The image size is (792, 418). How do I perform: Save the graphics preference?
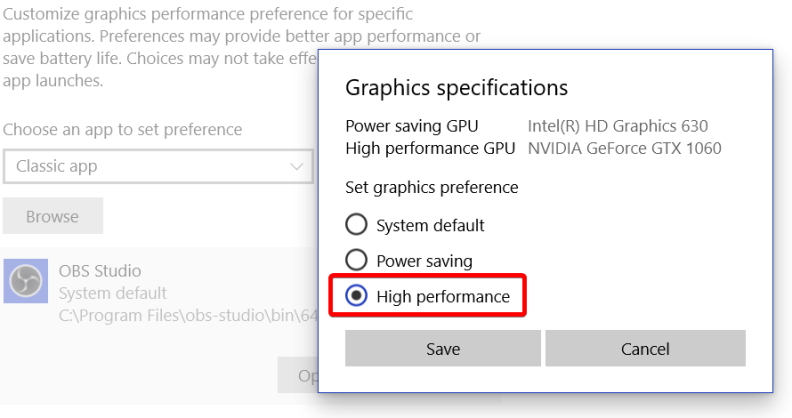[442, 349]
